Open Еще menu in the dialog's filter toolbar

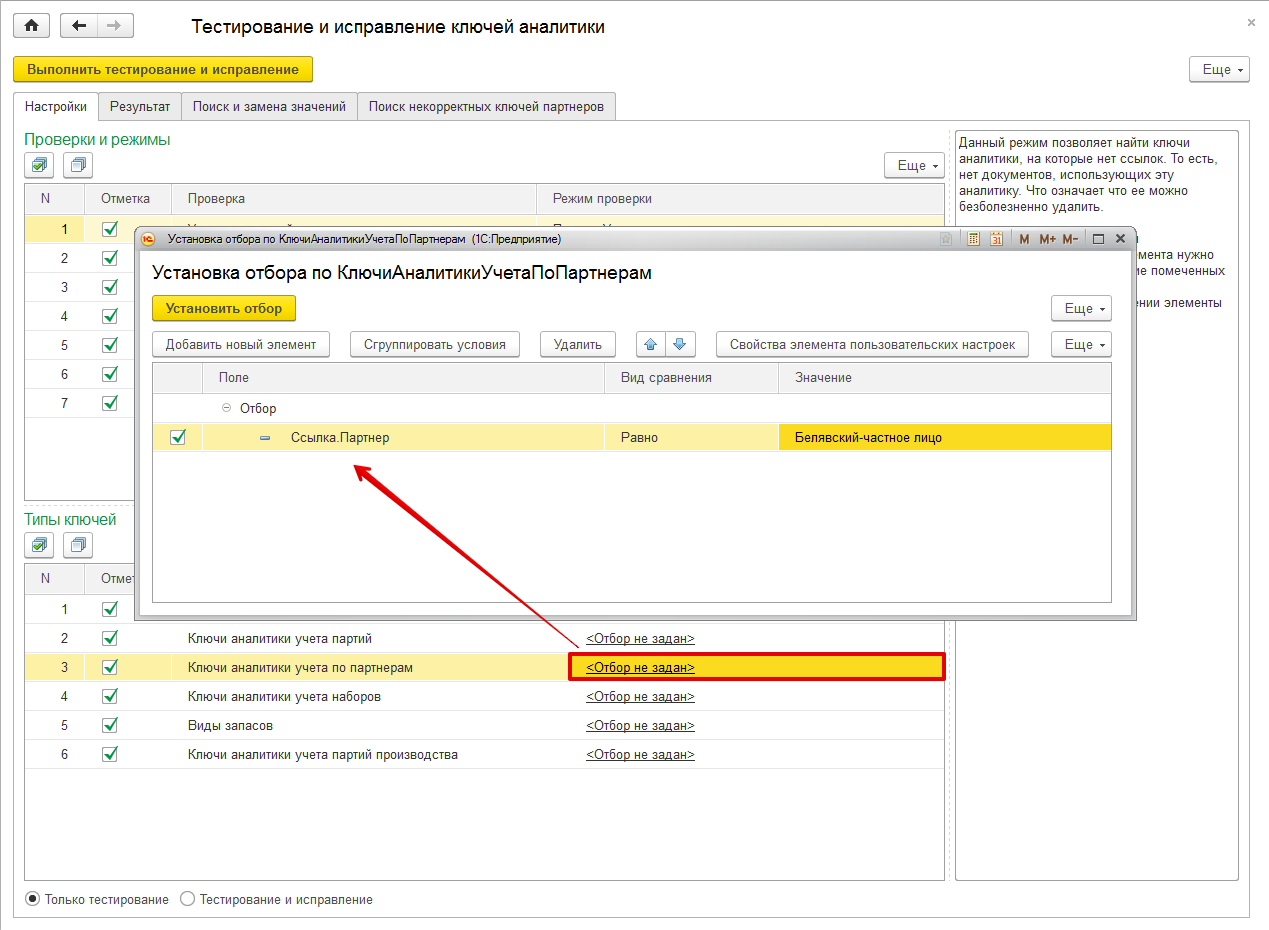coord(1081,344)
